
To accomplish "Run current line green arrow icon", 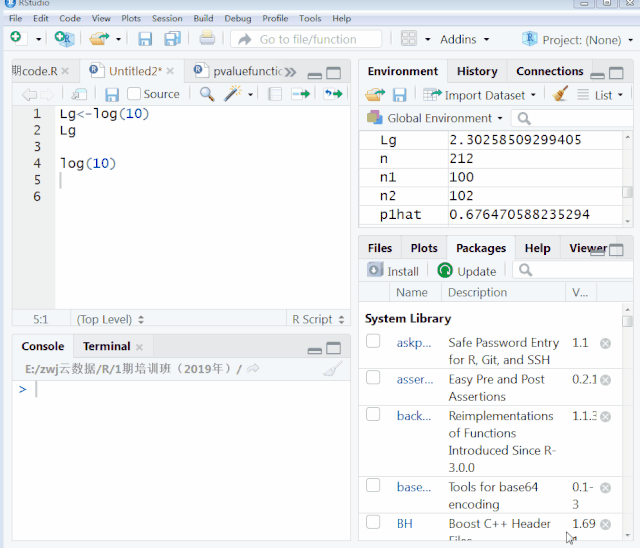I will pos(301,94).
